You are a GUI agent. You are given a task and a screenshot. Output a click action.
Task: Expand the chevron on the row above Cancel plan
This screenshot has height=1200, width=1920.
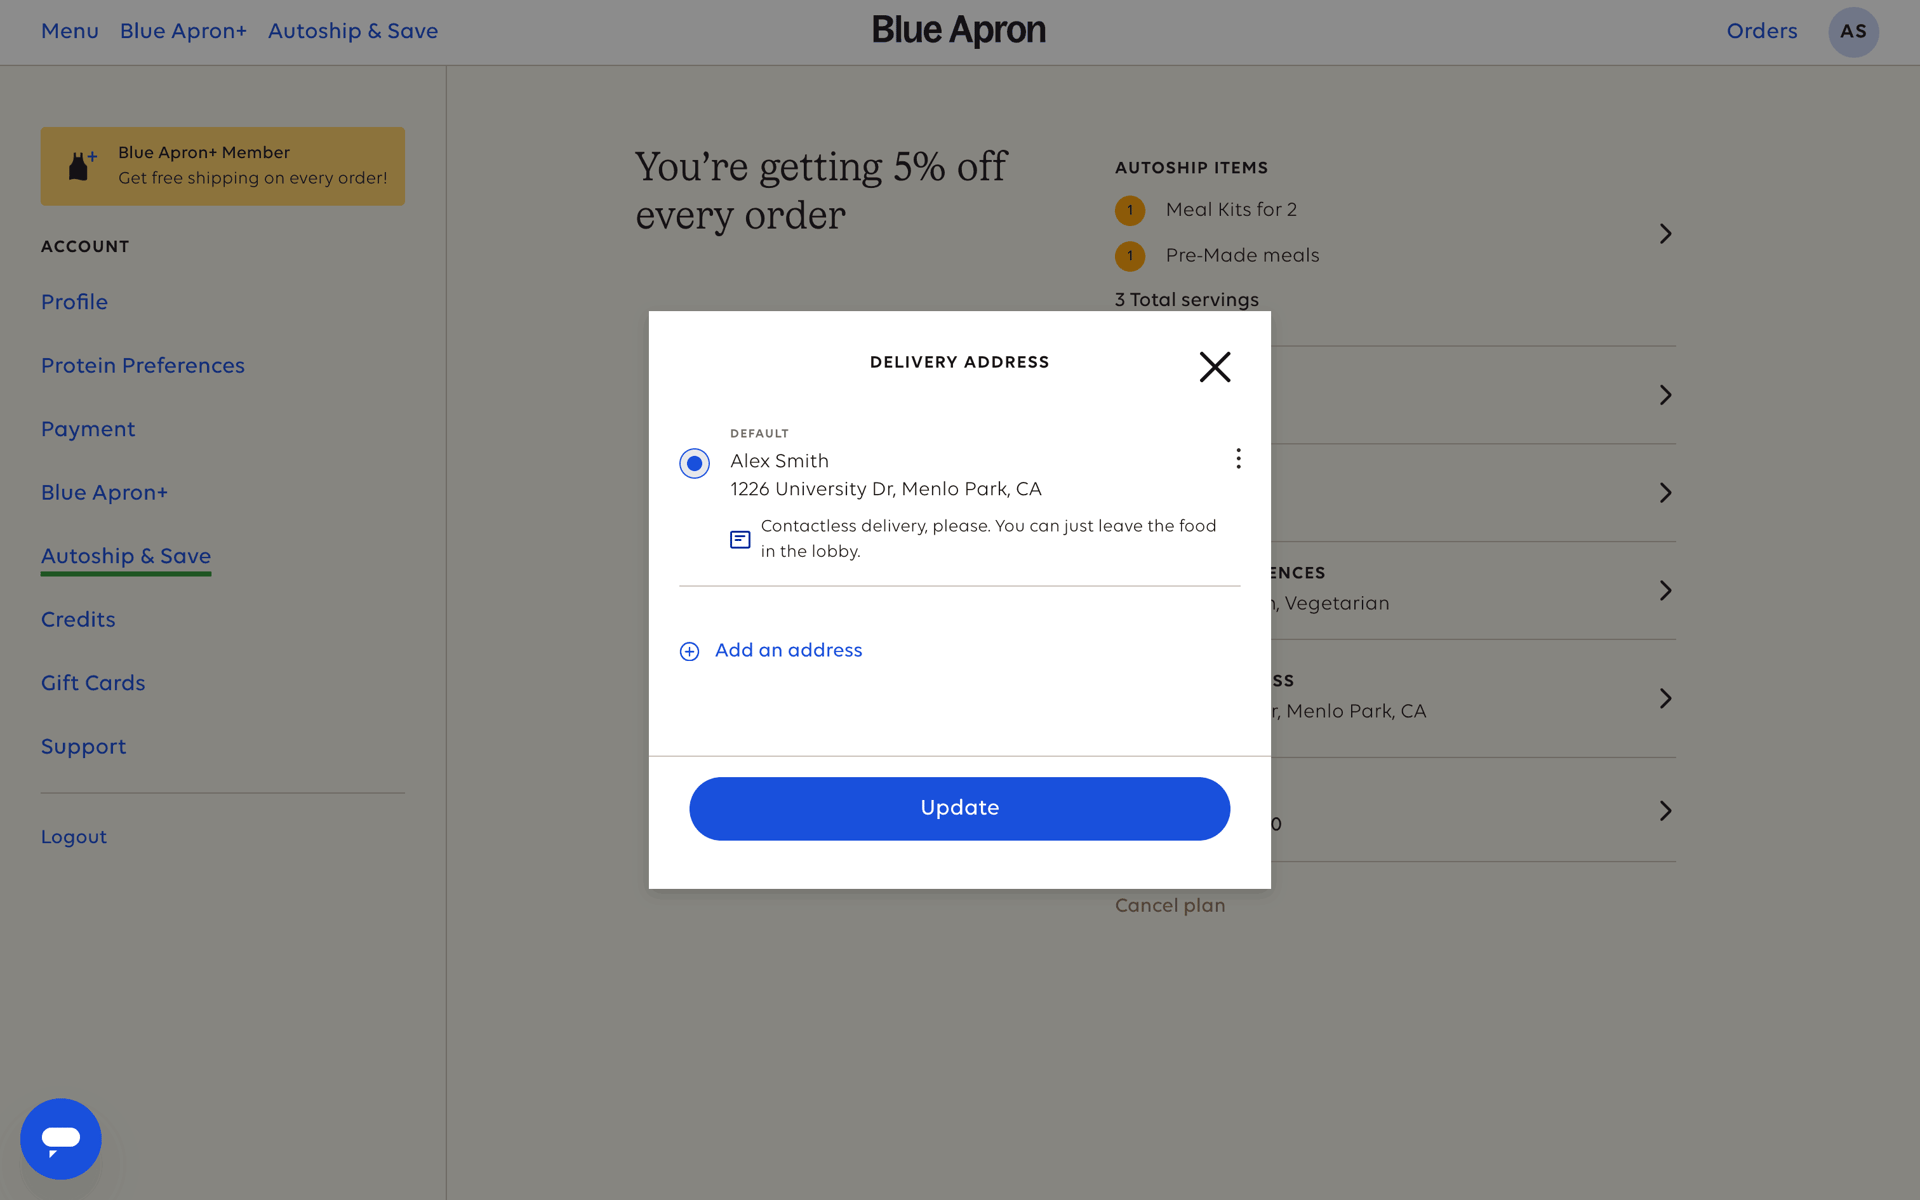pos(1665,811)
